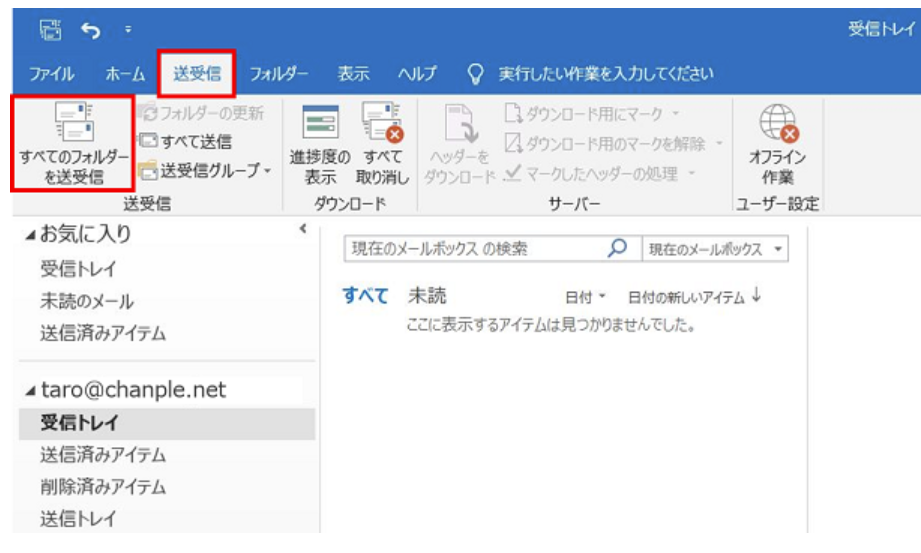Viewport: 921px width, 553px height.
Task: Select 受信トレイ under お気に入り
Action: 78,269
